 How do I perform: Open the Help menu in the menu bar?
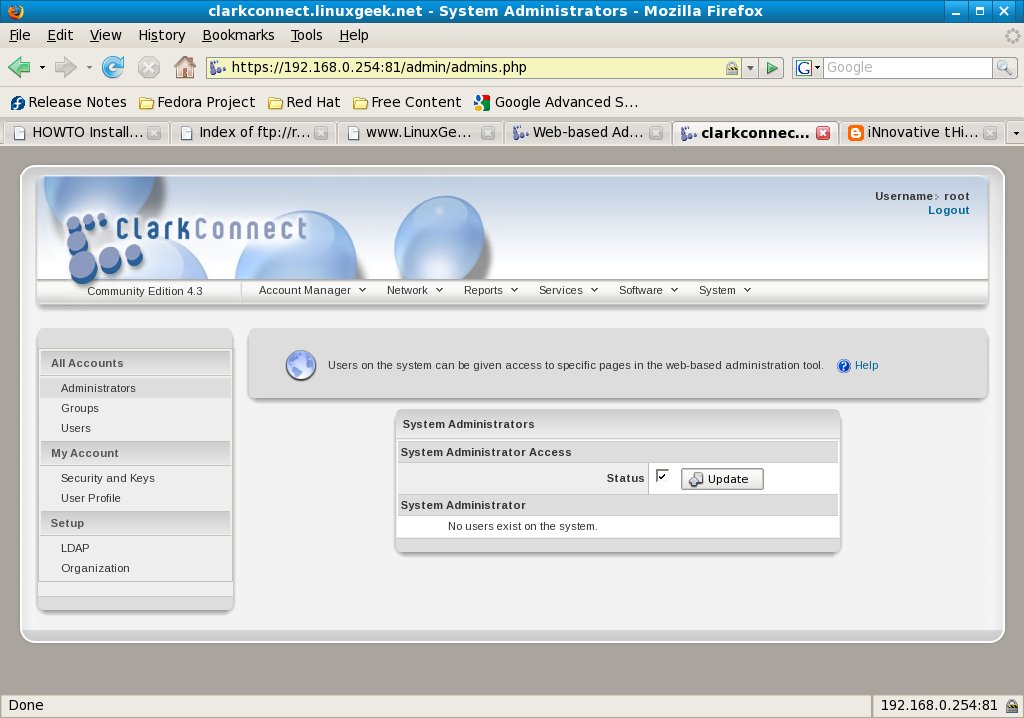point(354,35)
